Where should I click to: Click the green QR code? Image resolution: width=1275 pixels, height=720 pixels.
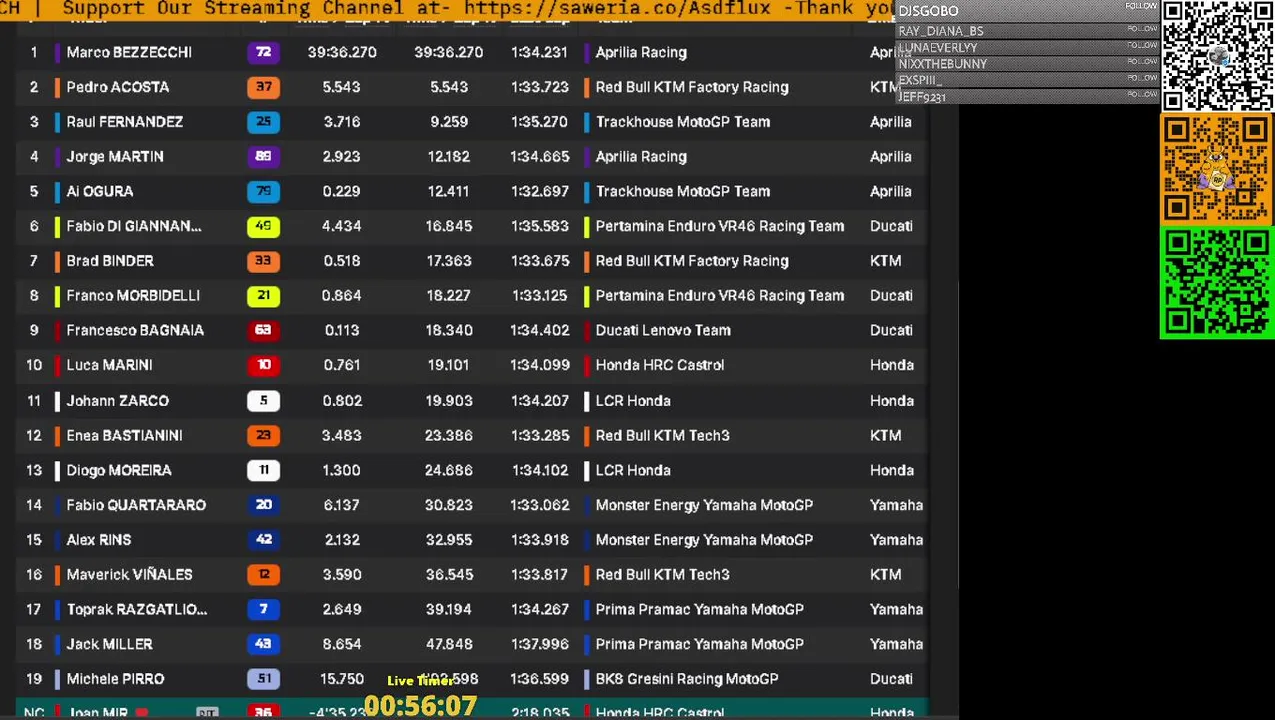(x=1217, y=283)
